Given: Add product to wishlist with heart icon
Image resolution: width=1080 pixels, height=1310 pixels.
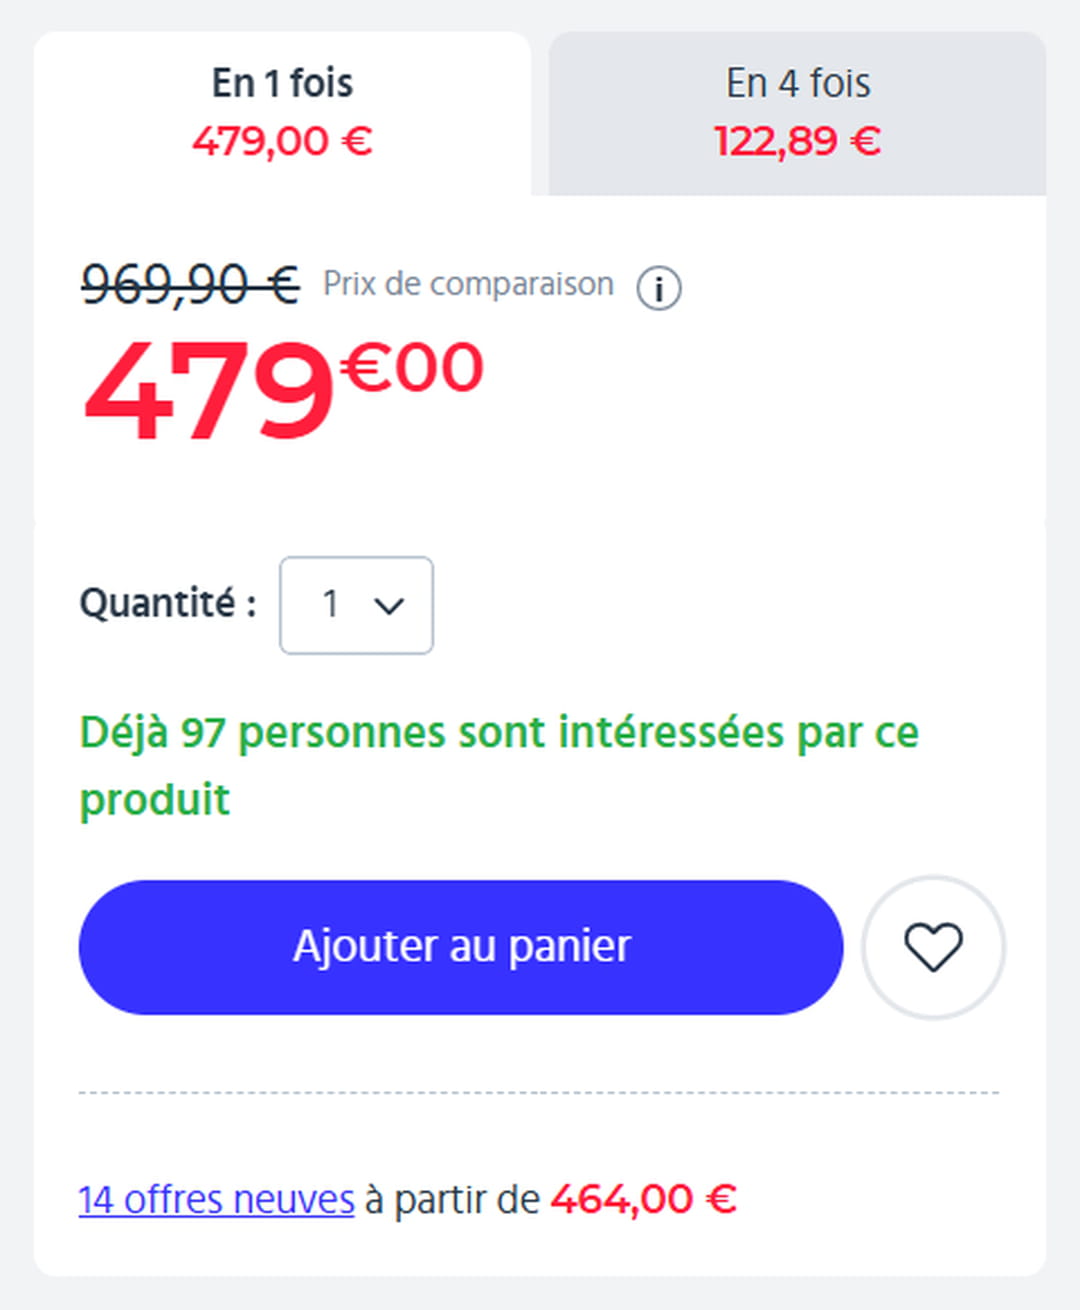Looking at the screenshot, I should 933,947.
